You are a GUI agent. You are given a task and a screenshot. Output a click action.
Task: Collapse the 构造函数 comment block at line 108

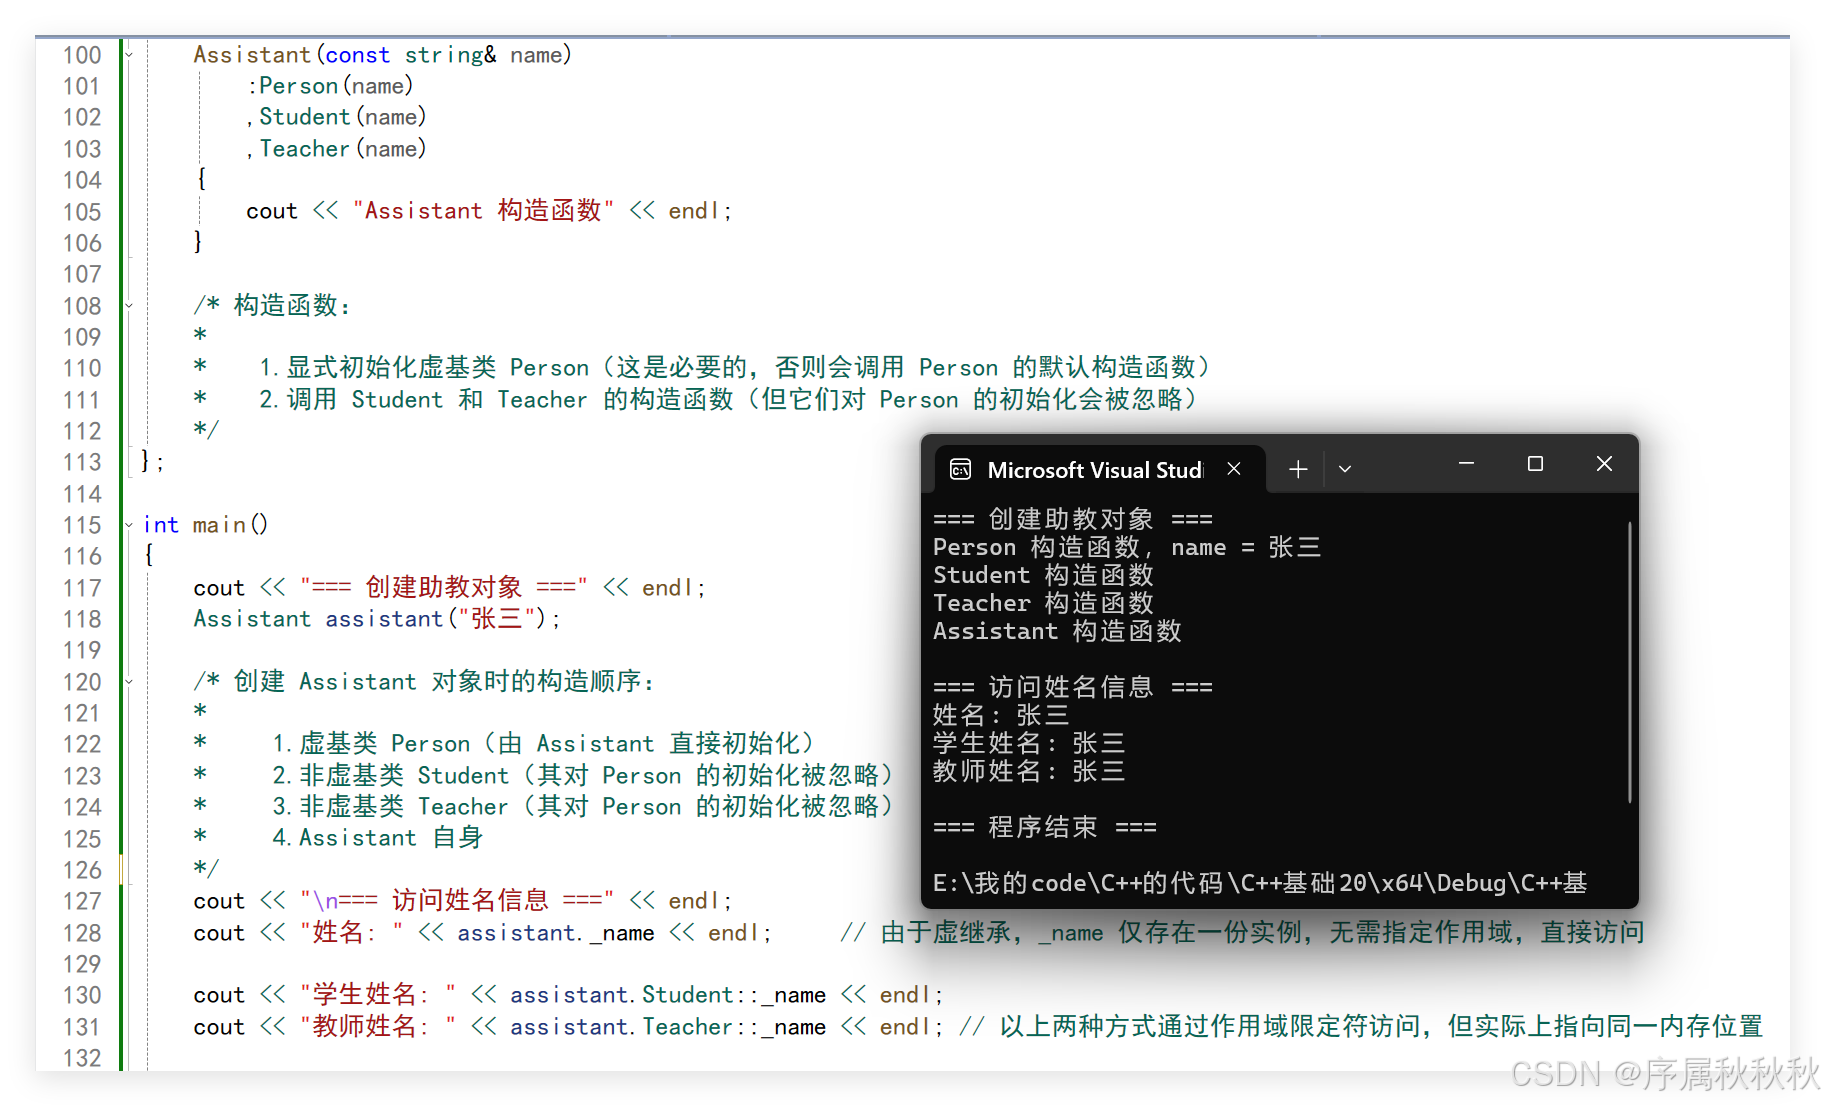click(x=129, y=306)
